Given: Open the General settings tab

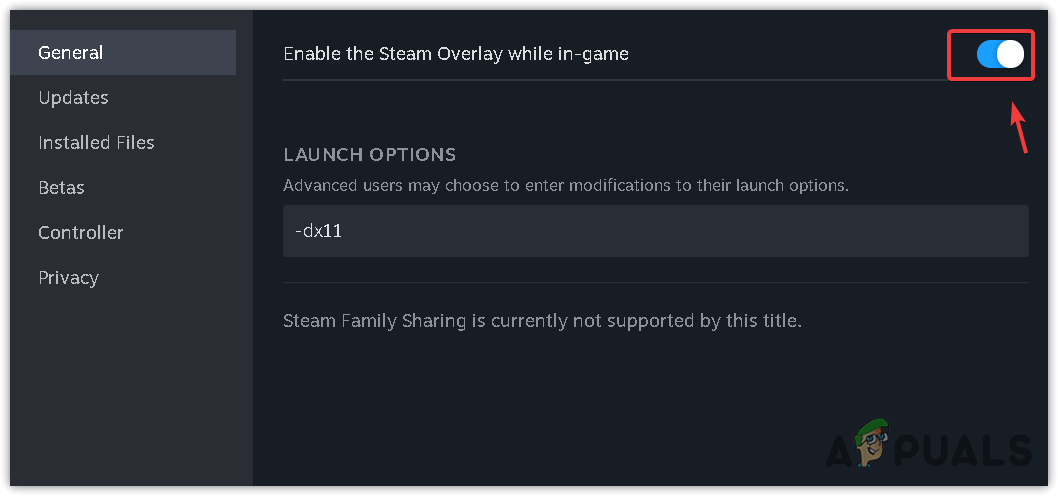Looking at the screenshot, I should tap(70, 53).
